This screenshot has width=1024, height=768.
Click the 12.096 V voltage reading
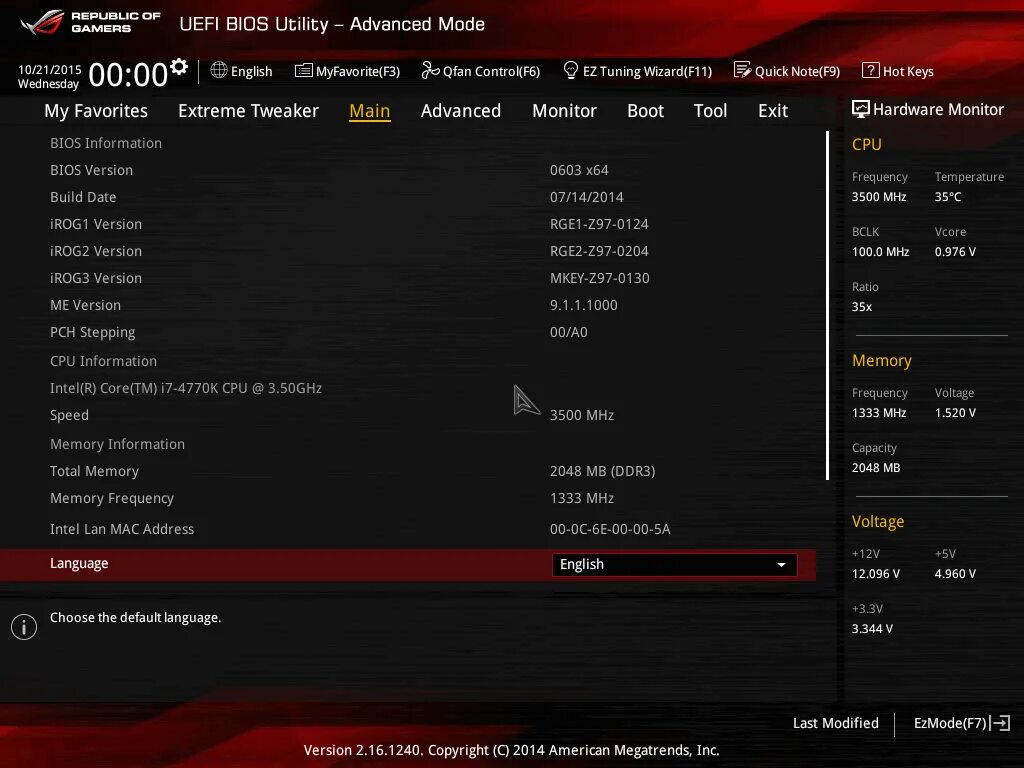[x=876, y=573]
